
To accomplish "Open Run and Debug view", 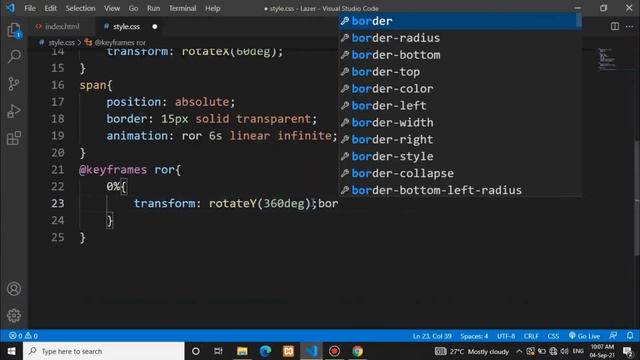I will pyautogui.click(x=14, y=111).
